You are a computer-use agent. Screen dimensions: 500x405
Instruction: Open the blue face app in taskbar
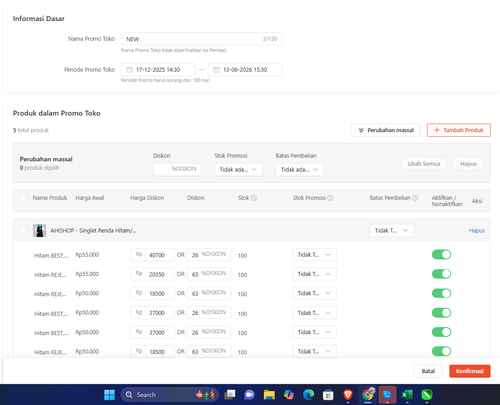387,395
